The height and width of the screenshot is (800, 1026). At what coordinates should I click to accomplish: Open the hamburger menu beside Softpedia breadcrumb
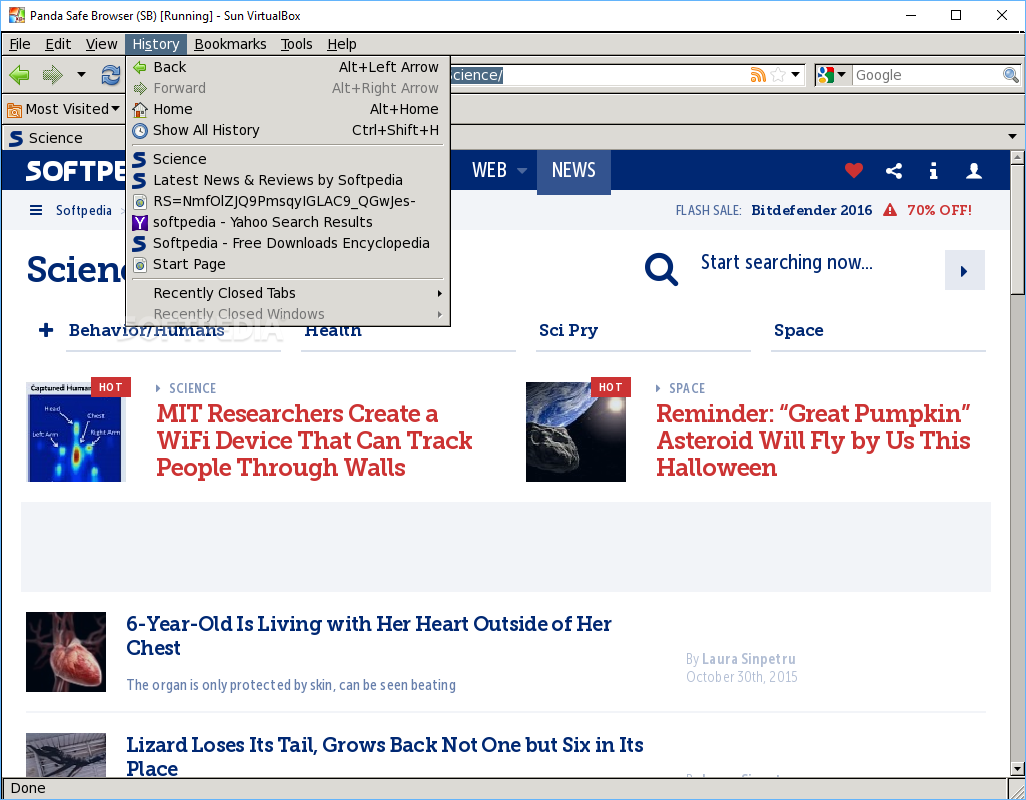pos(36,210)
